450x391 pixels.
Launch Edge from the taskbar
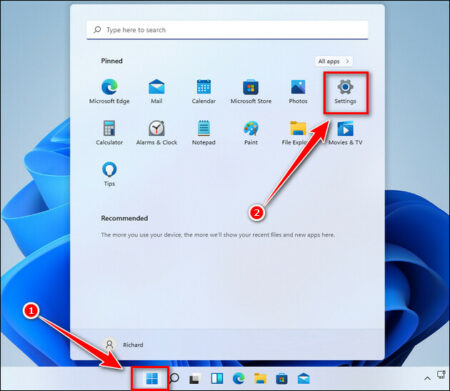(239, 379)
